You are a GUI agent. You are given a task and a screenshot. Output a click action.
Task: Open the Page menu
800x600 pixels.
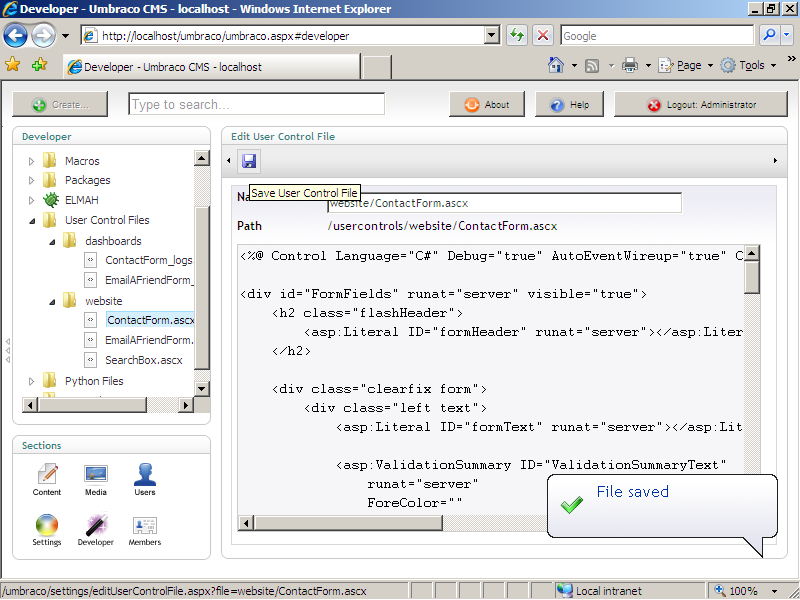point(685,65)
